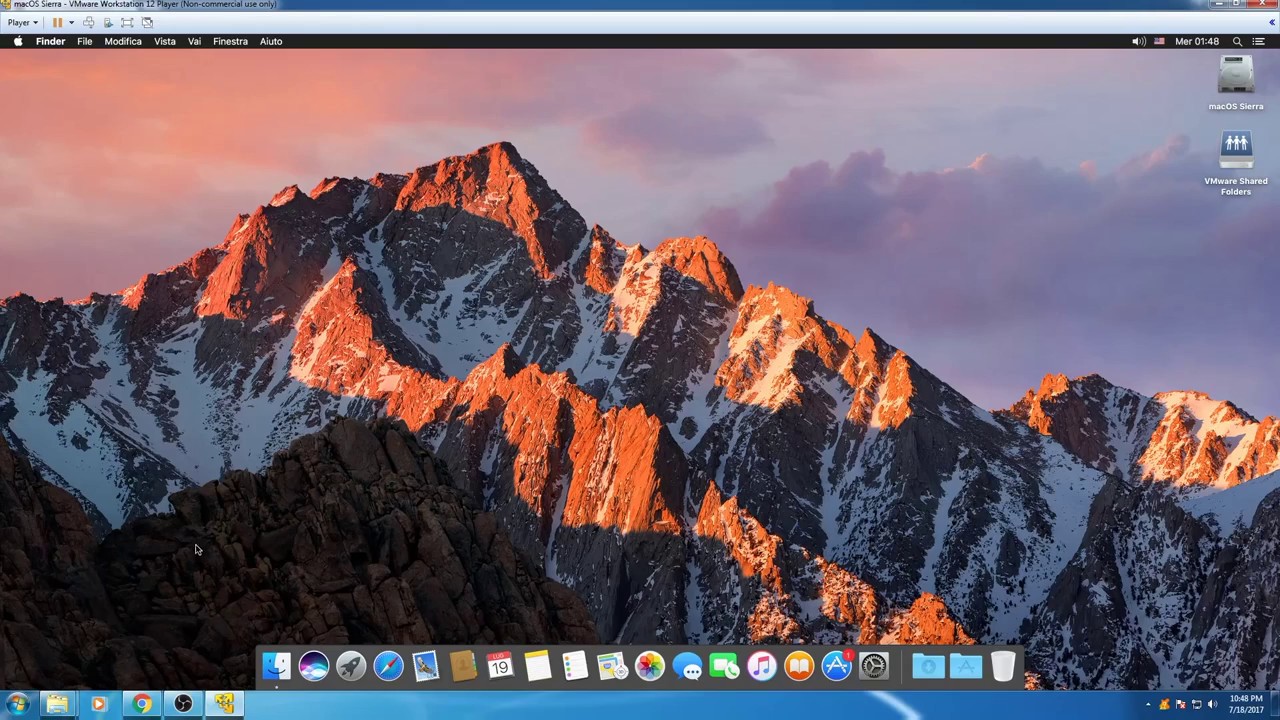Open Messages app in the dock
Image resolution: width=1280 pixels, height=720 pixels.
point(687,666)
